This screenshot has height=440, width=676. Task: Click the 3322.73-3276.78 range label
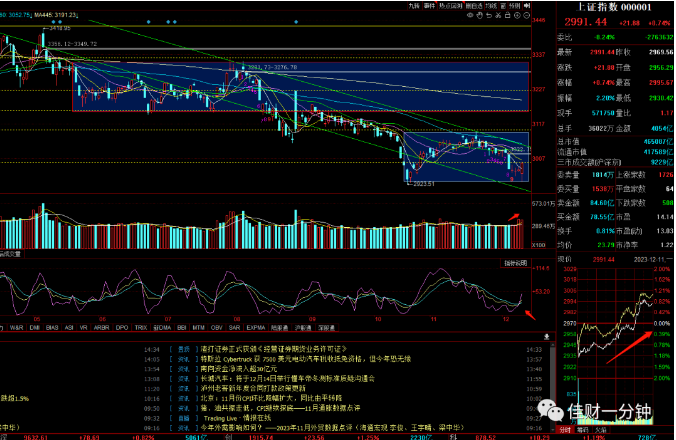(272, 67)
